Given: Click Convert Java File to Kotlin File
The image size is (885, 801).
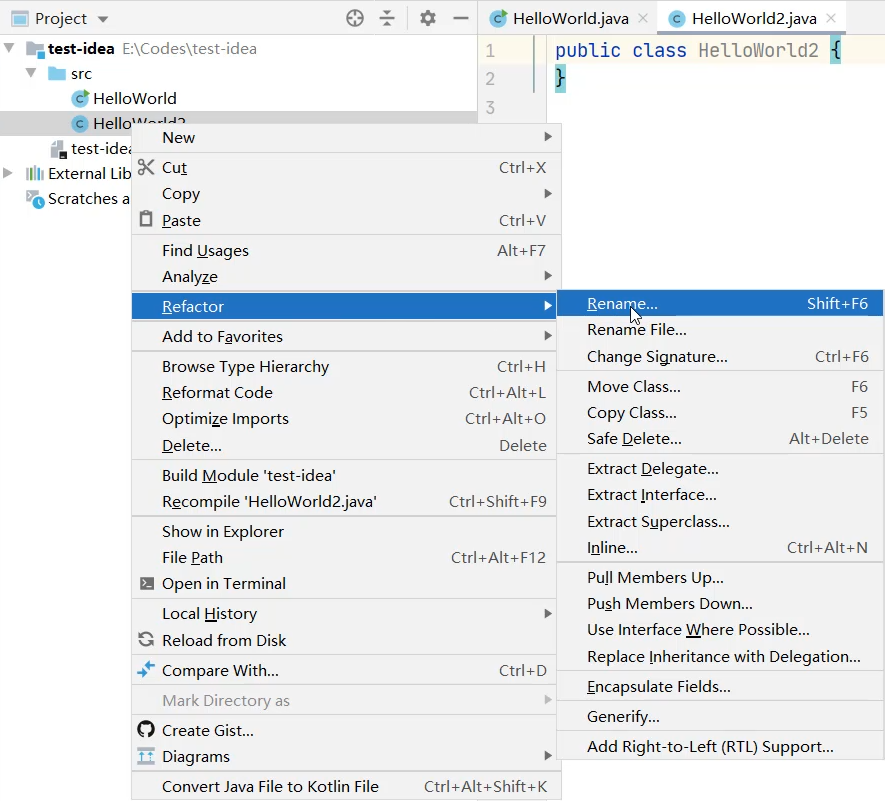Looking at the screenshot, I should point(270,786).
